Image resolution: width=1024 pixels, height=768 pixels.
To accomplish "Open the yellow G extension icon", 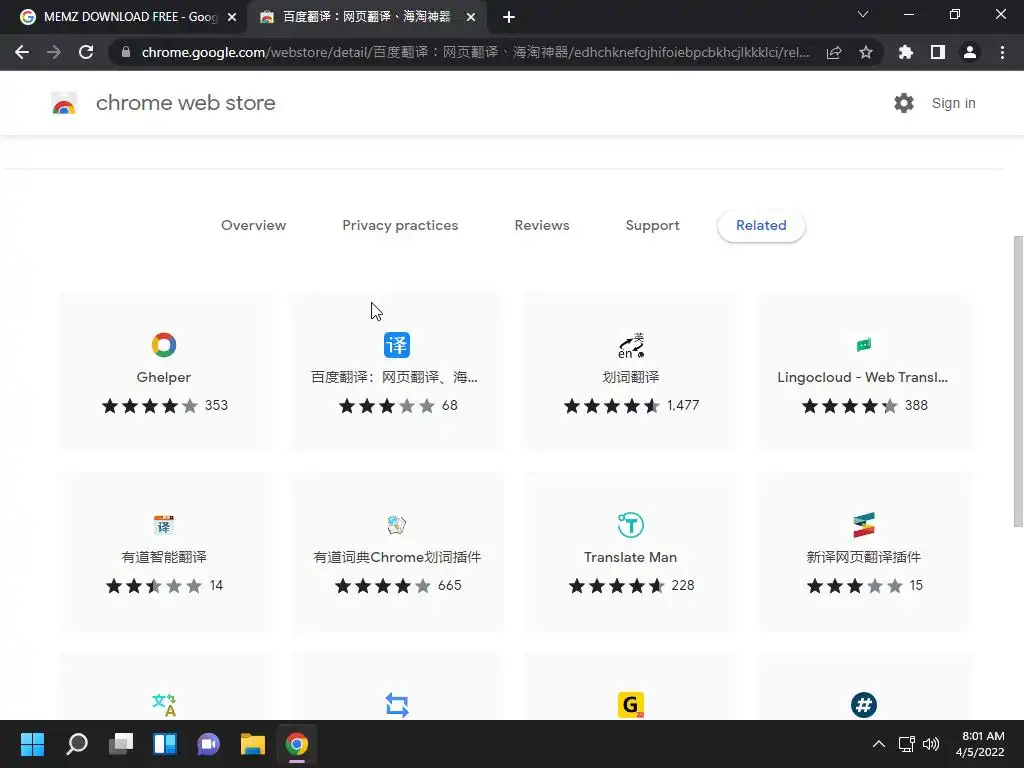I will 630,705.
